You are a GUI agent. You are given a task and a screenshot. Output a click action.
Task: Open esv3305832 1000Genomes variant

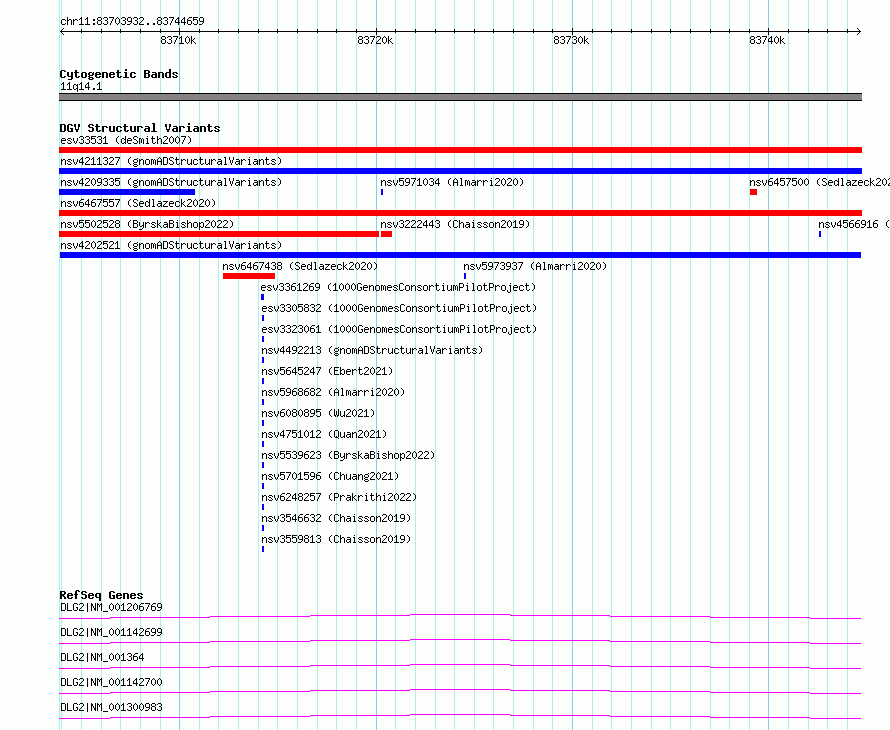tap(398, 308)
